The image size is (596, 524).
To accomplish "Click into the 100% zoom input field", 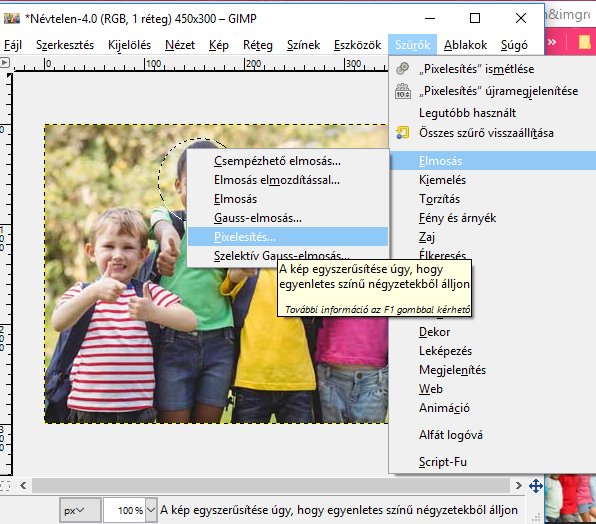I will coord(125,510).
